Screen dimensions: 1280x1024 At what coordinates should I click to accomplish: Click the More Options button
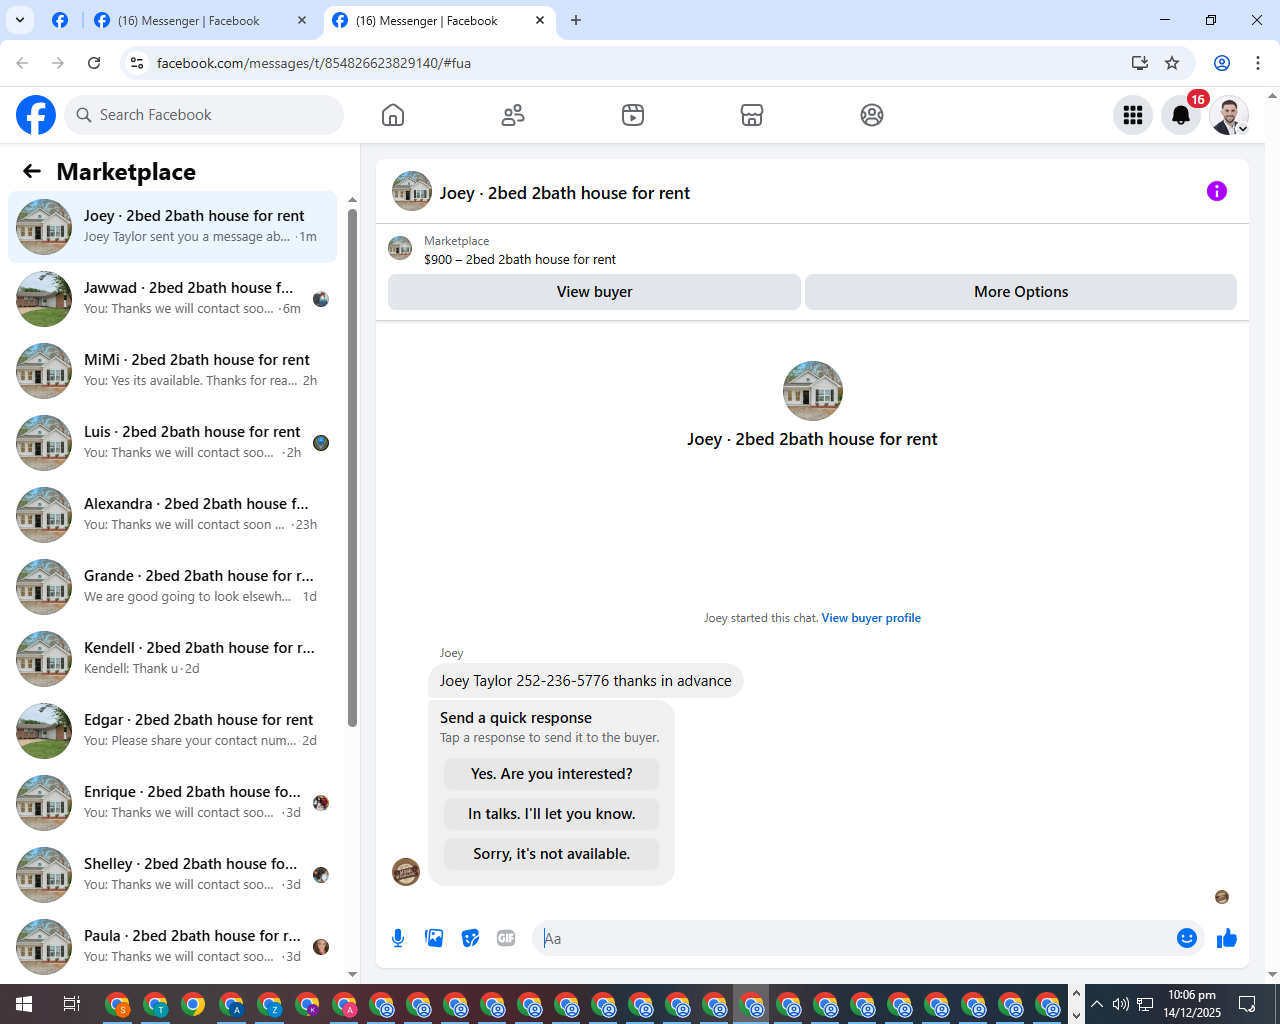[x=1021, y=292]
